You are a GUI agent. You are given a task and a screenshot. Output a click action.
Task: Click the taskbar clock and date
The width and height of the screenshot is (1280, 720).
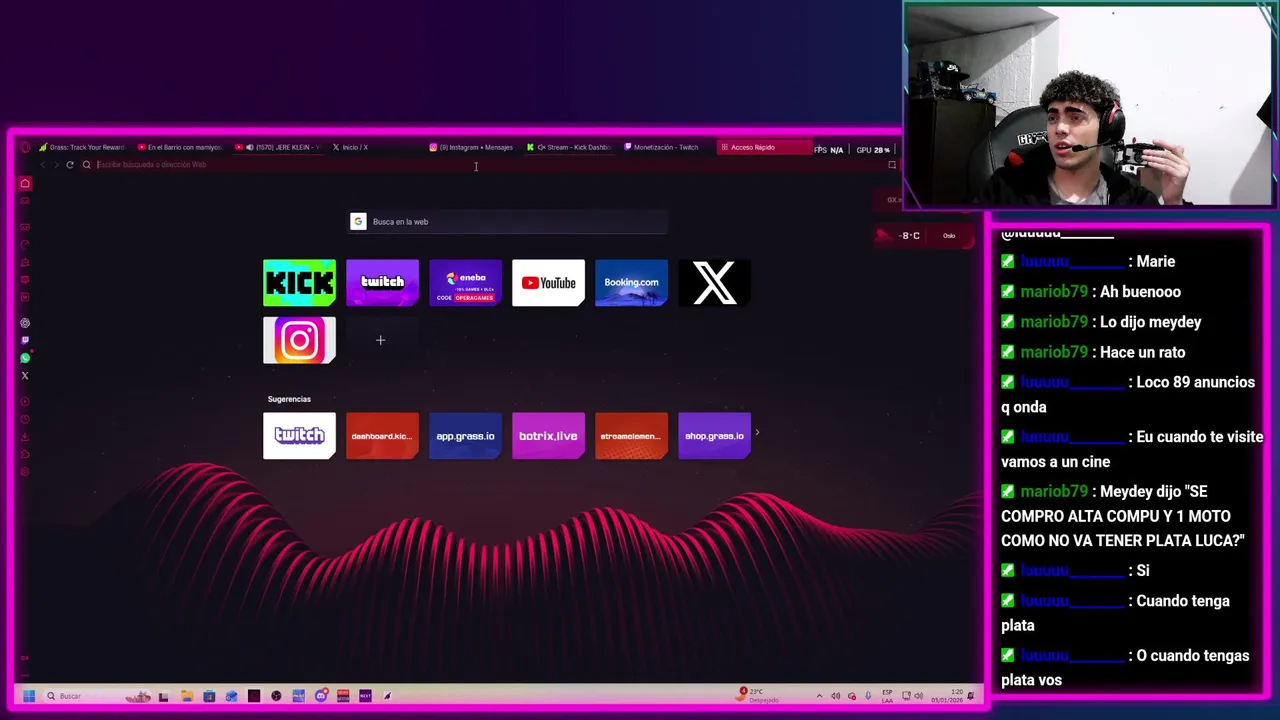coord(949,696)
